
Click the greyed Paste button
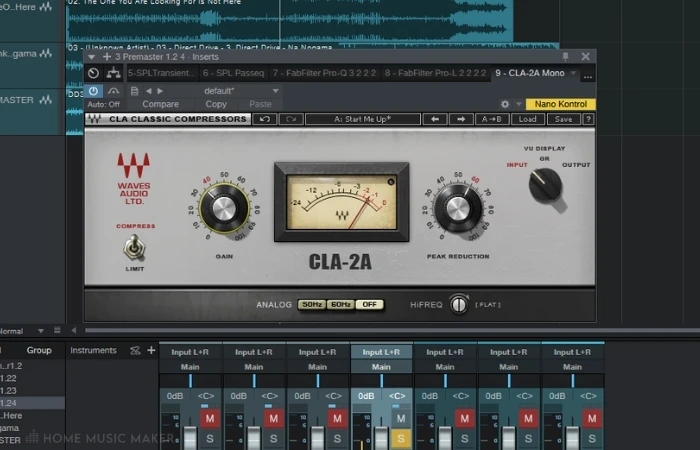(260, 104)
